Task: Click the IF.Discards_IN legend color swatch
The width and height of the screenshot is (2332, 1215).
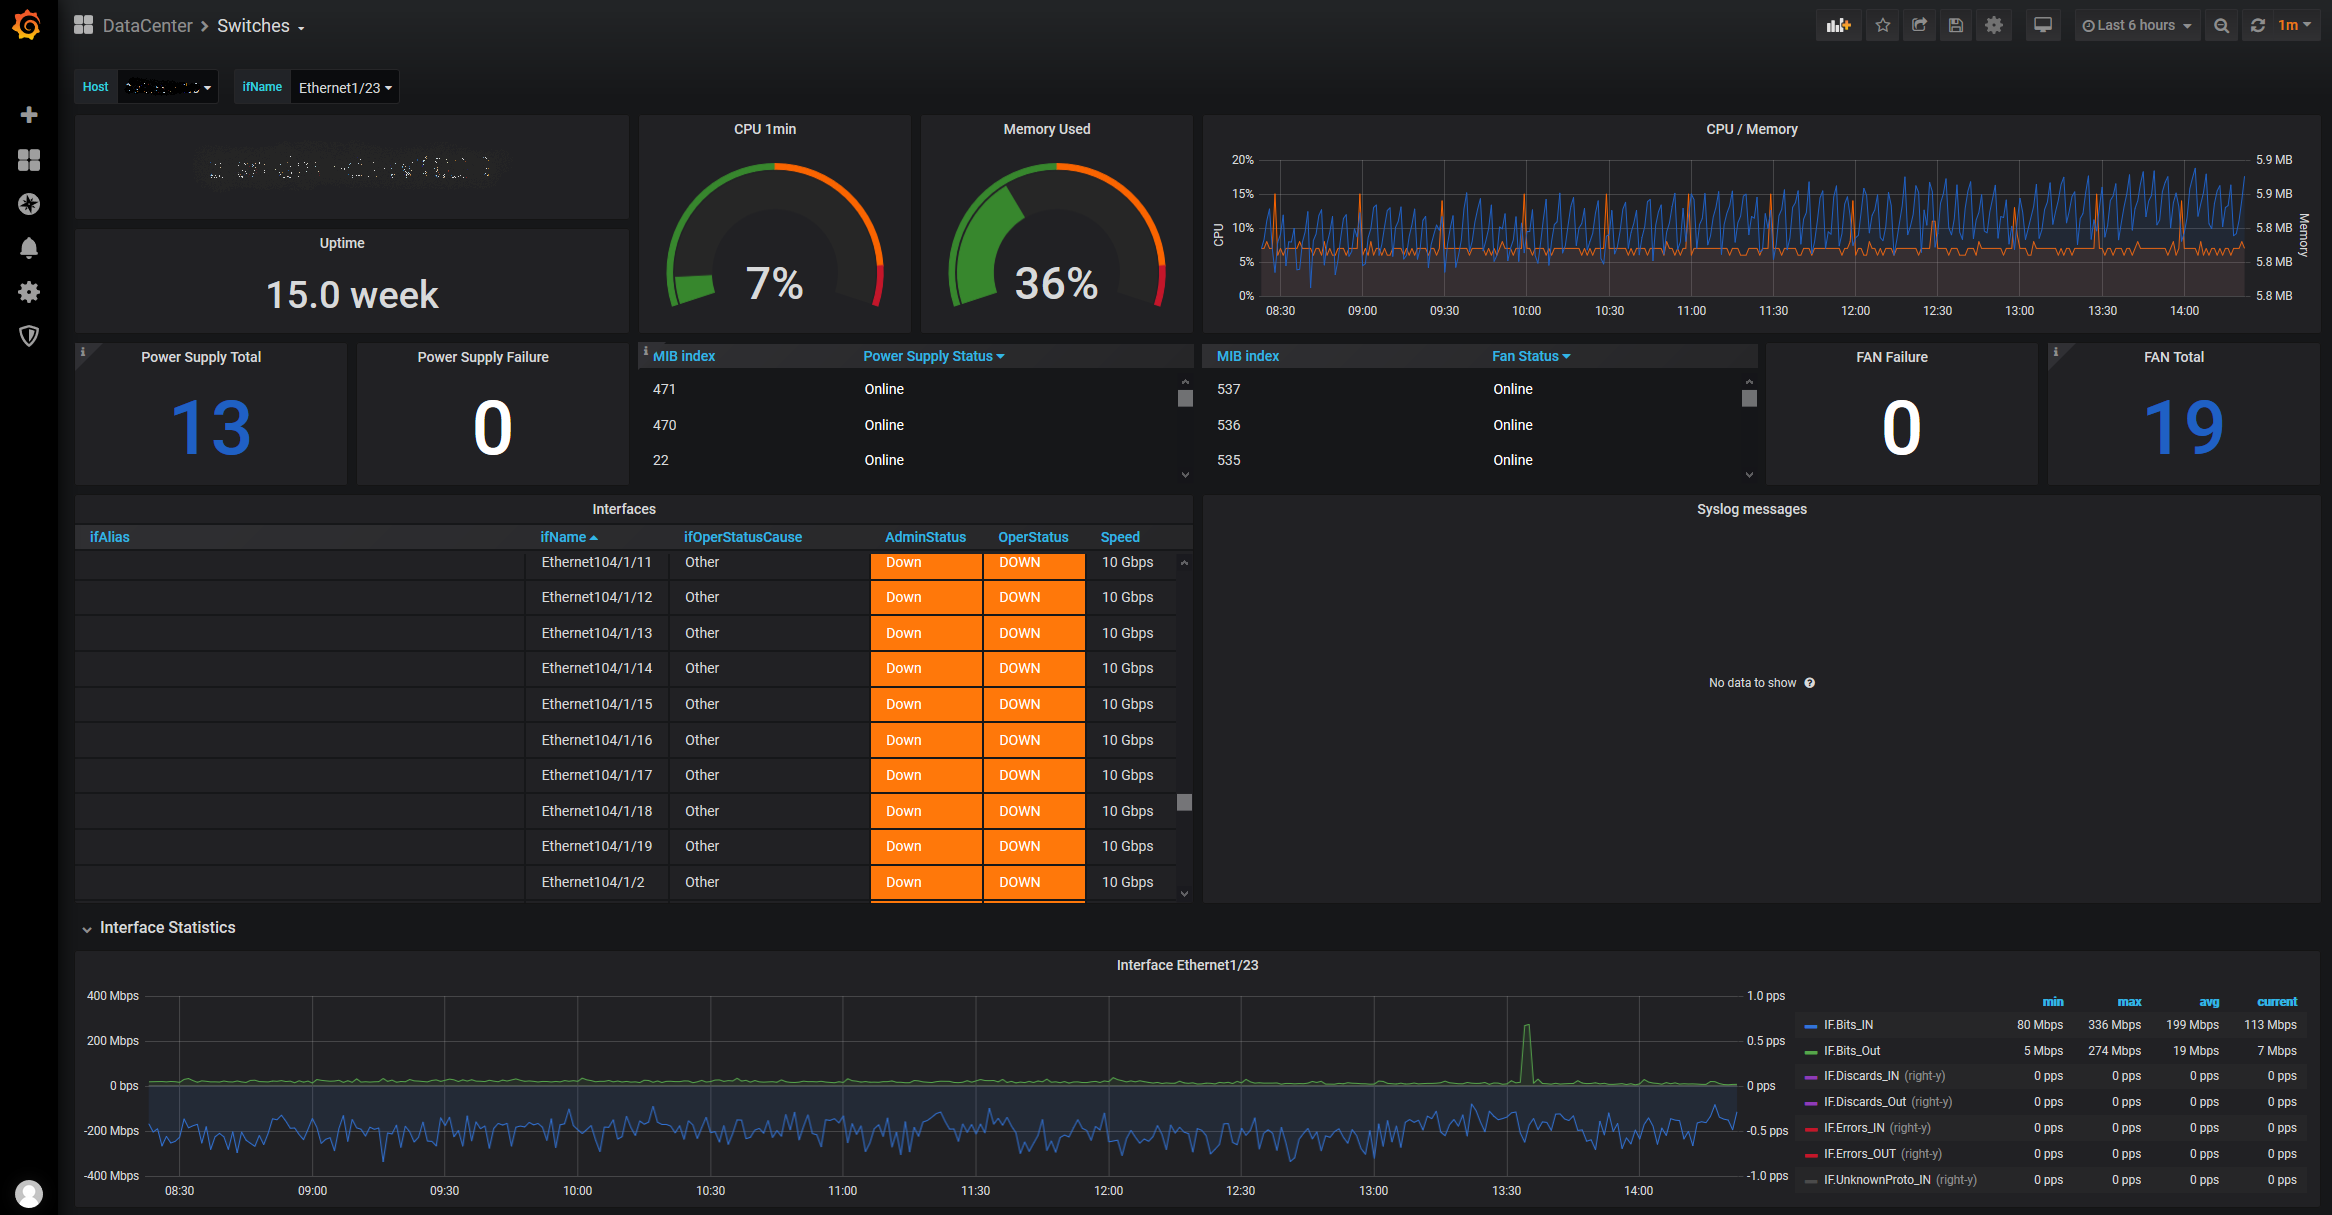Action: coord(1811,1077)
